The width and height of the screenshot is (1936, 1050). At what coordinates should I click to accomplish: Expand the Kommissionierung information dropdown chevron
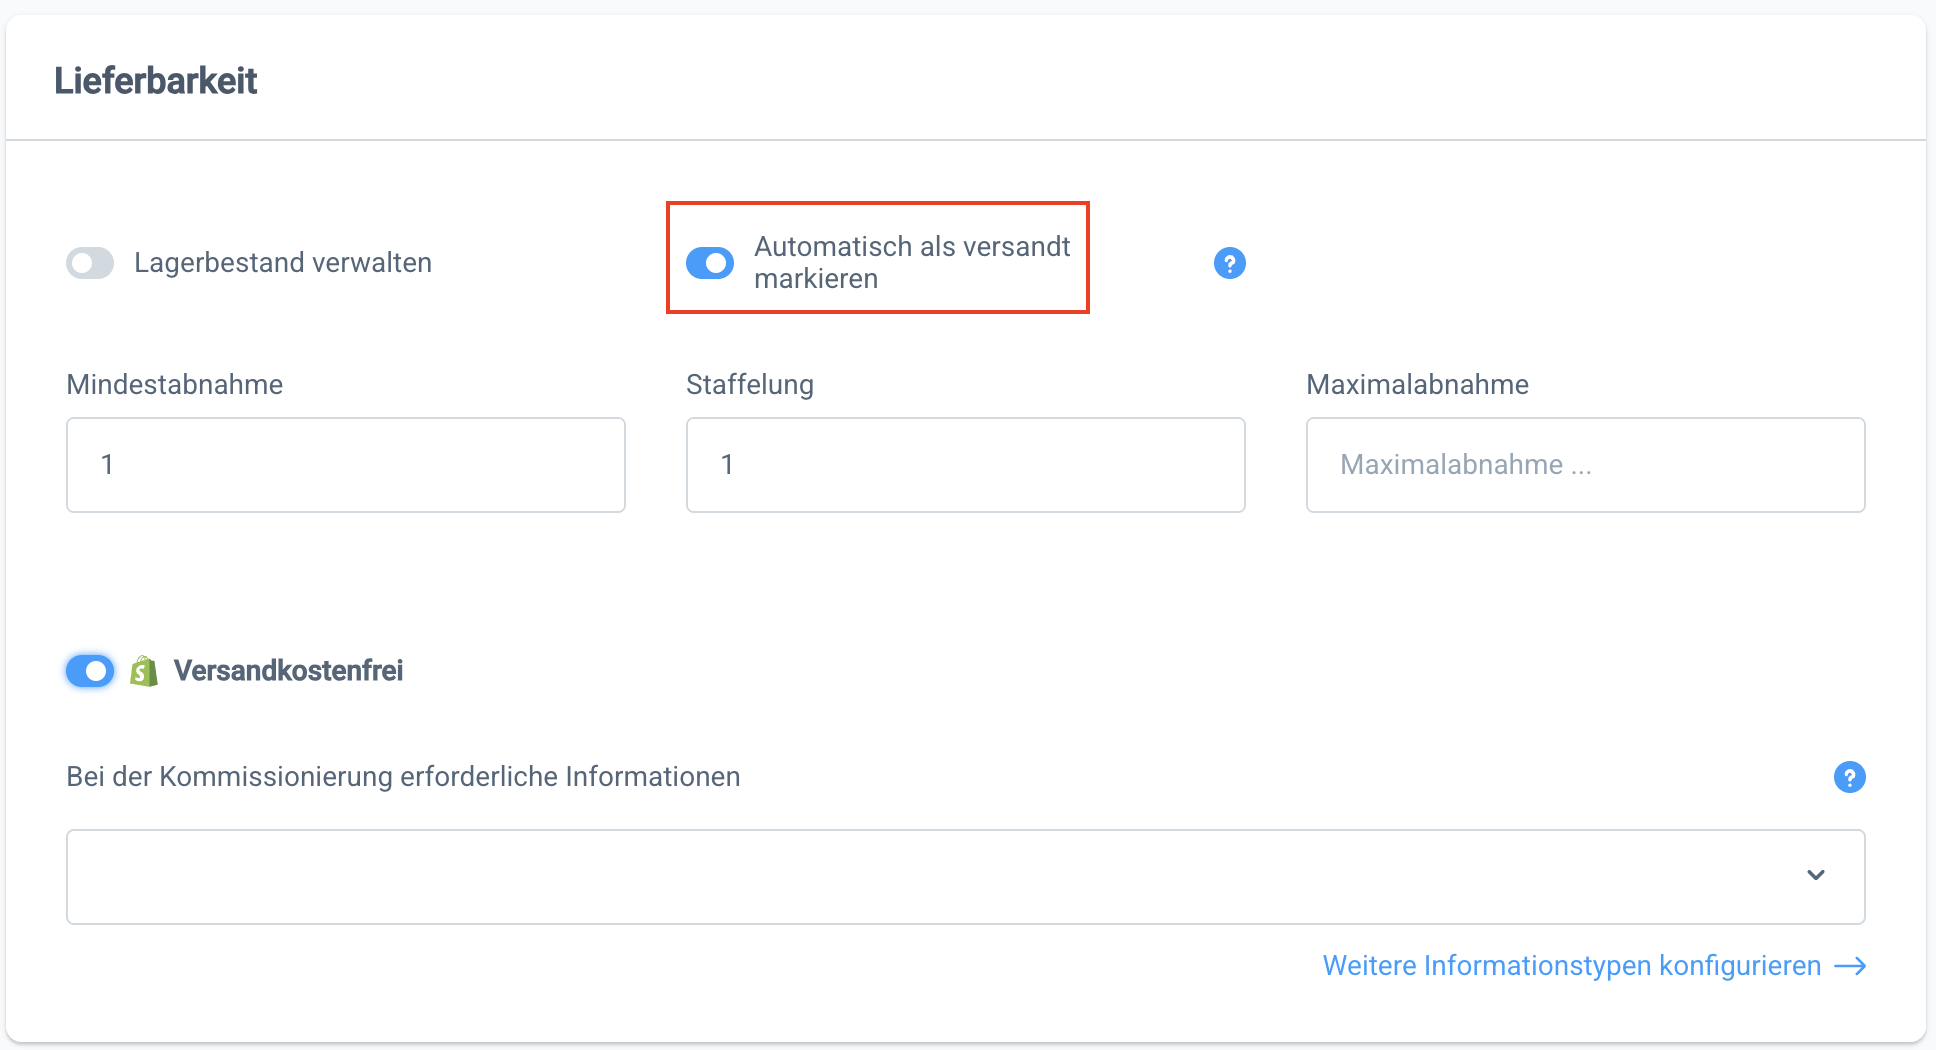(x=1816, y=876)
